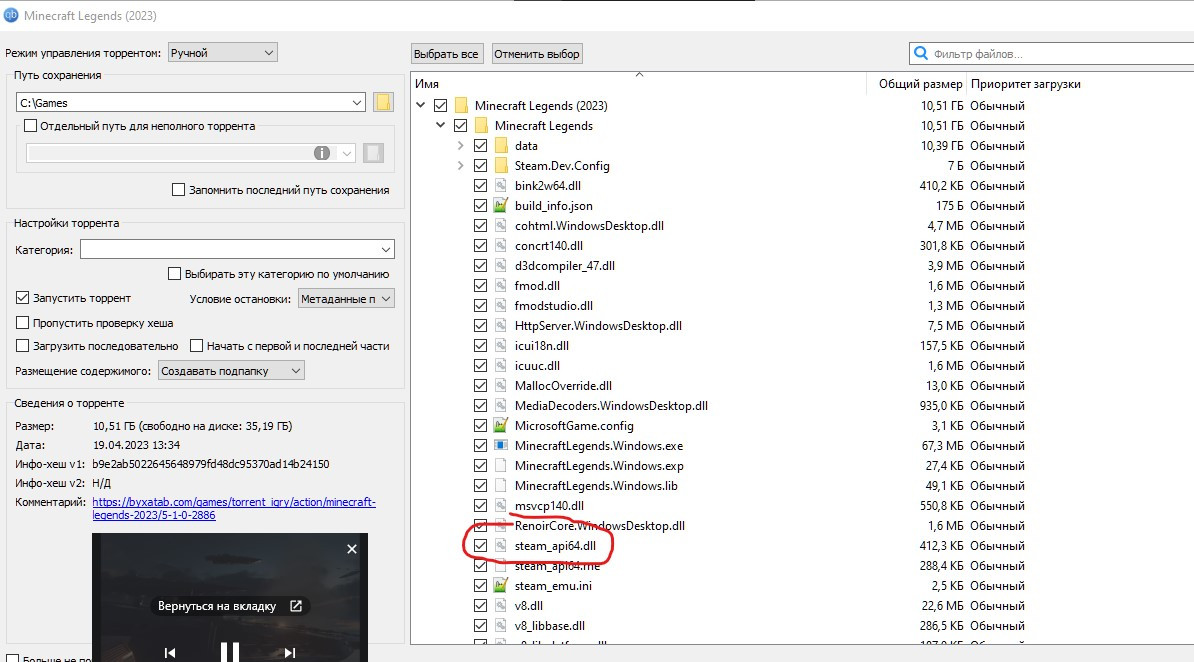Click the data folder icon
This screenshot has width=1194, height=662.
(502, 146)
